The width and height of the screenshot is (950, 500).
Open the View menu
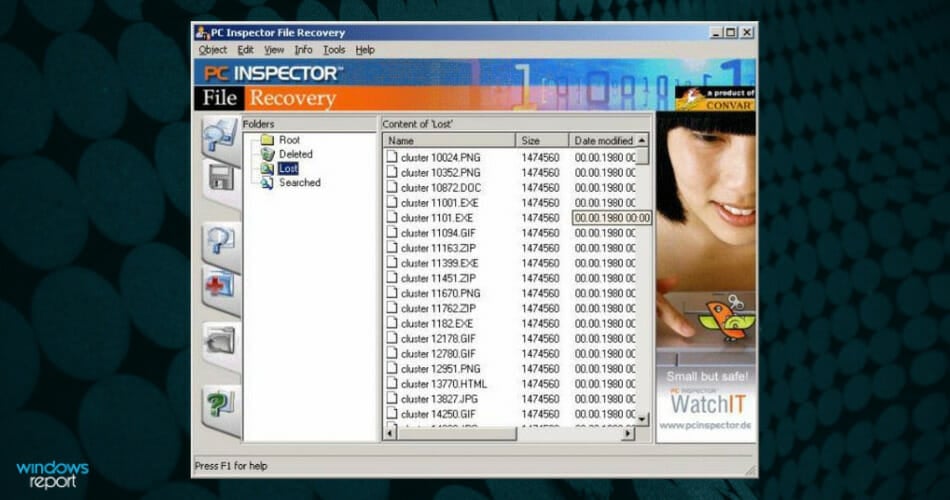pyautogui.click(x=274, y=50)
